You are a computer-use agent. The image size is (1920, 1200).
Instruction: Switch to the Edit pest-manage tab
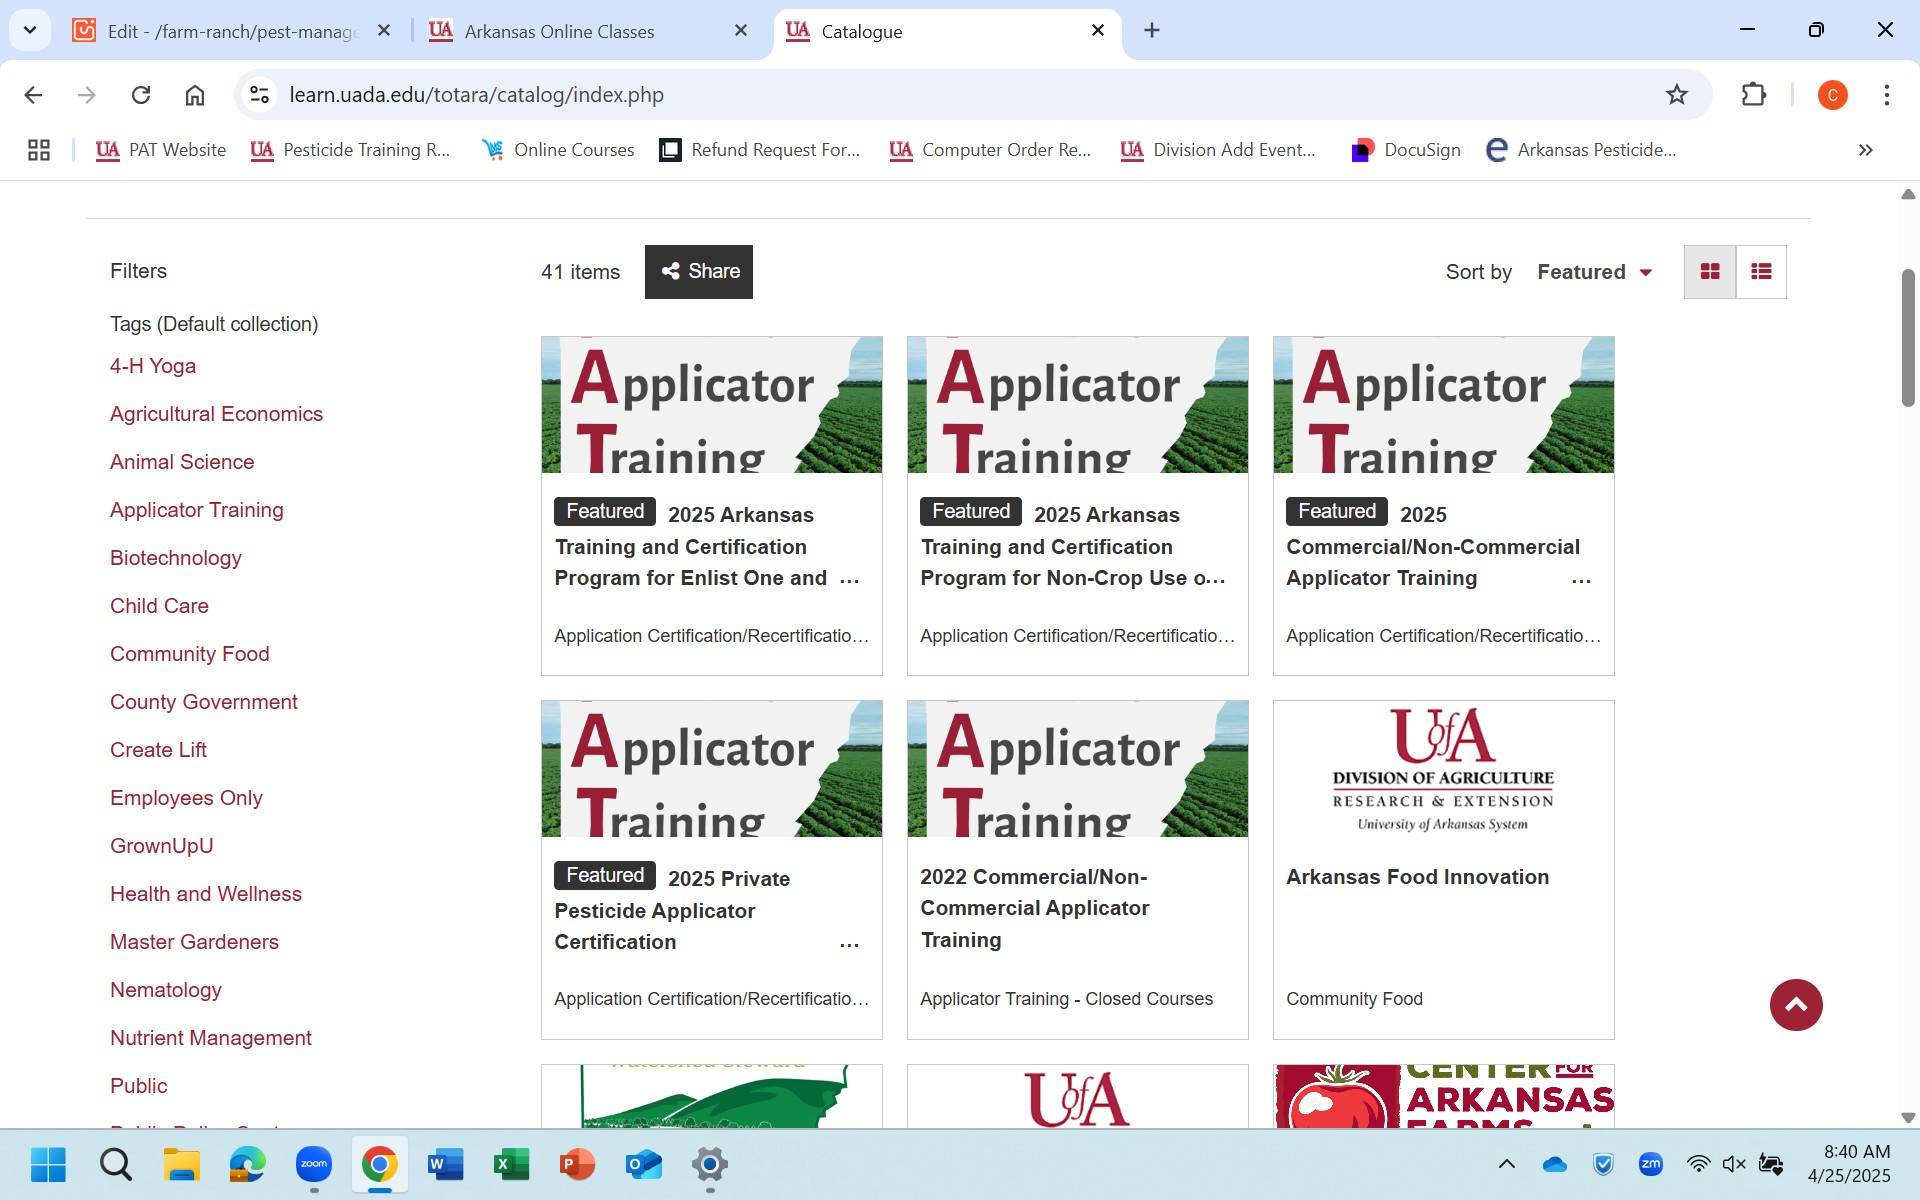(x=233, y=31)
